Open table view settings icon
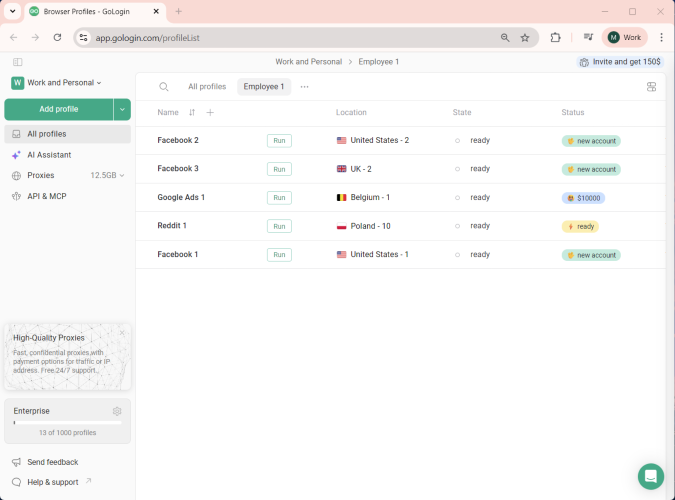Viewport: 675px width, 500px height. tap(651, 87)
